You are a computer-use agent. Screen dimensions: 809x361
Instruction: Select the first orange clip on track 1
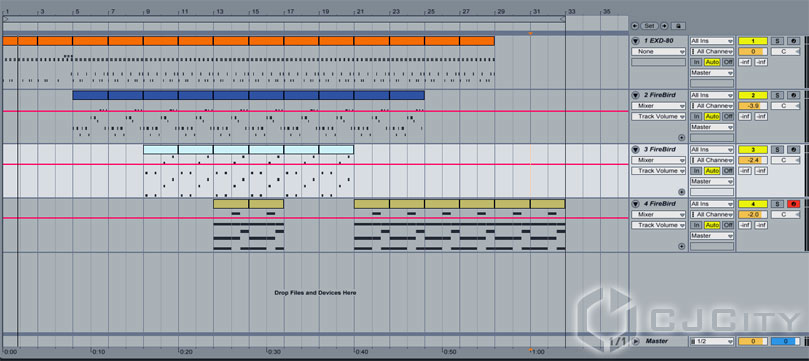tap(10, 41)
